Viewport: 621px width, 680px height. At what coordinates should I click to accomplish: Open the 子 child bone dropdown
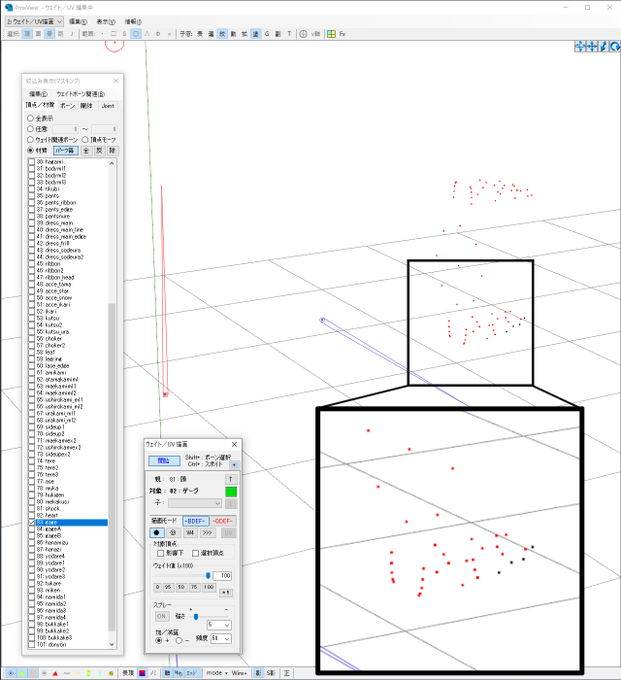tap(195, 503)
